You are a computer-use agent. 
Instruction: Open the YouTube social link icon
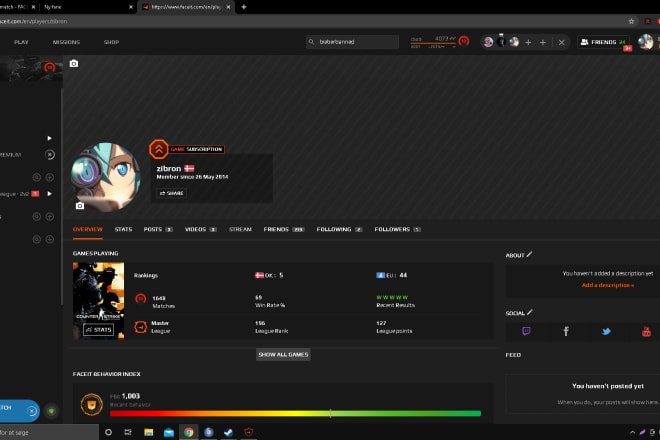[x=647, y=331]
